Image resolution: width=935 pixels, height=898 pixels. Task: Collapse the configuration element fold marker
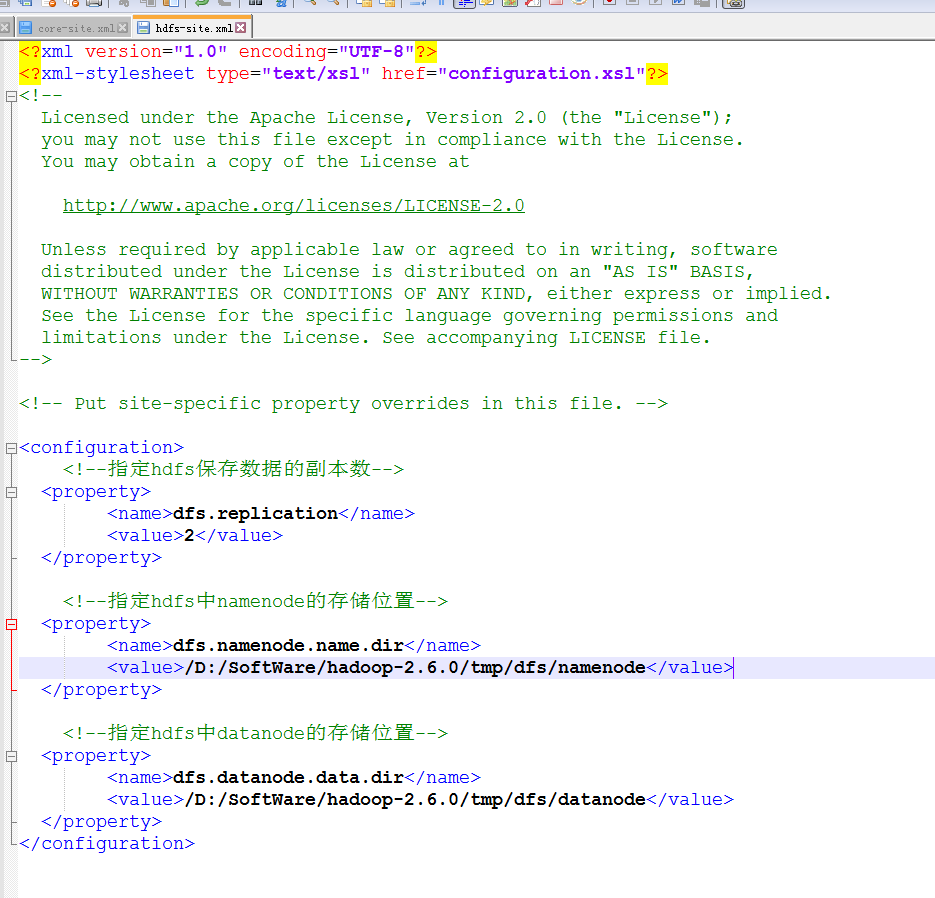tap(11, 448)
